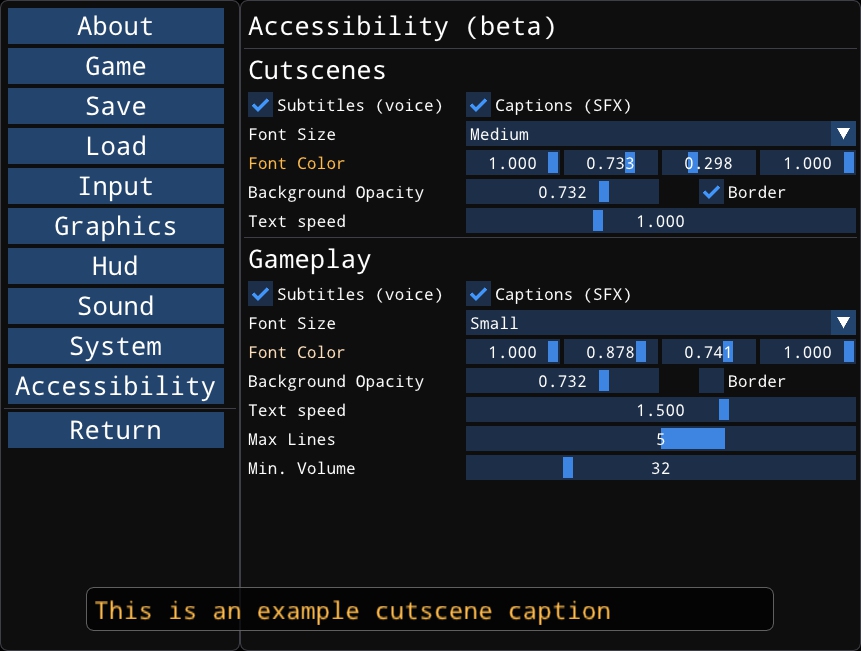The image size is (861, 651).
Task: Open the Graphics settings section
Action: pos(116,226)
